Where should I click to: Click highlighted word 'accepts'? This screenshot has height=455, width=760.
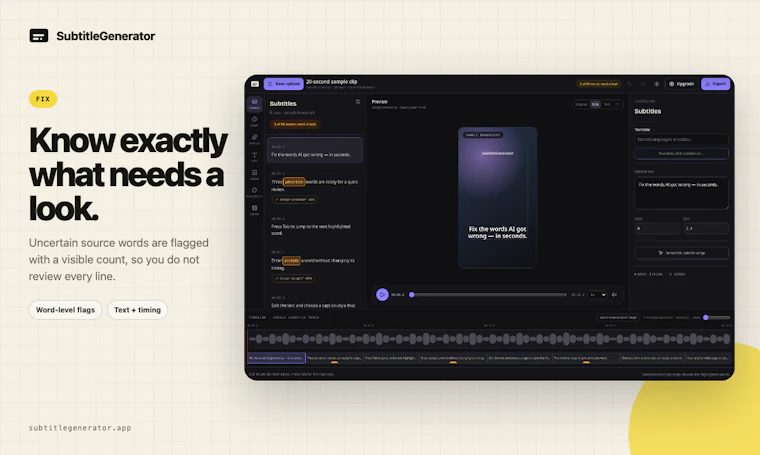(291, 261)
